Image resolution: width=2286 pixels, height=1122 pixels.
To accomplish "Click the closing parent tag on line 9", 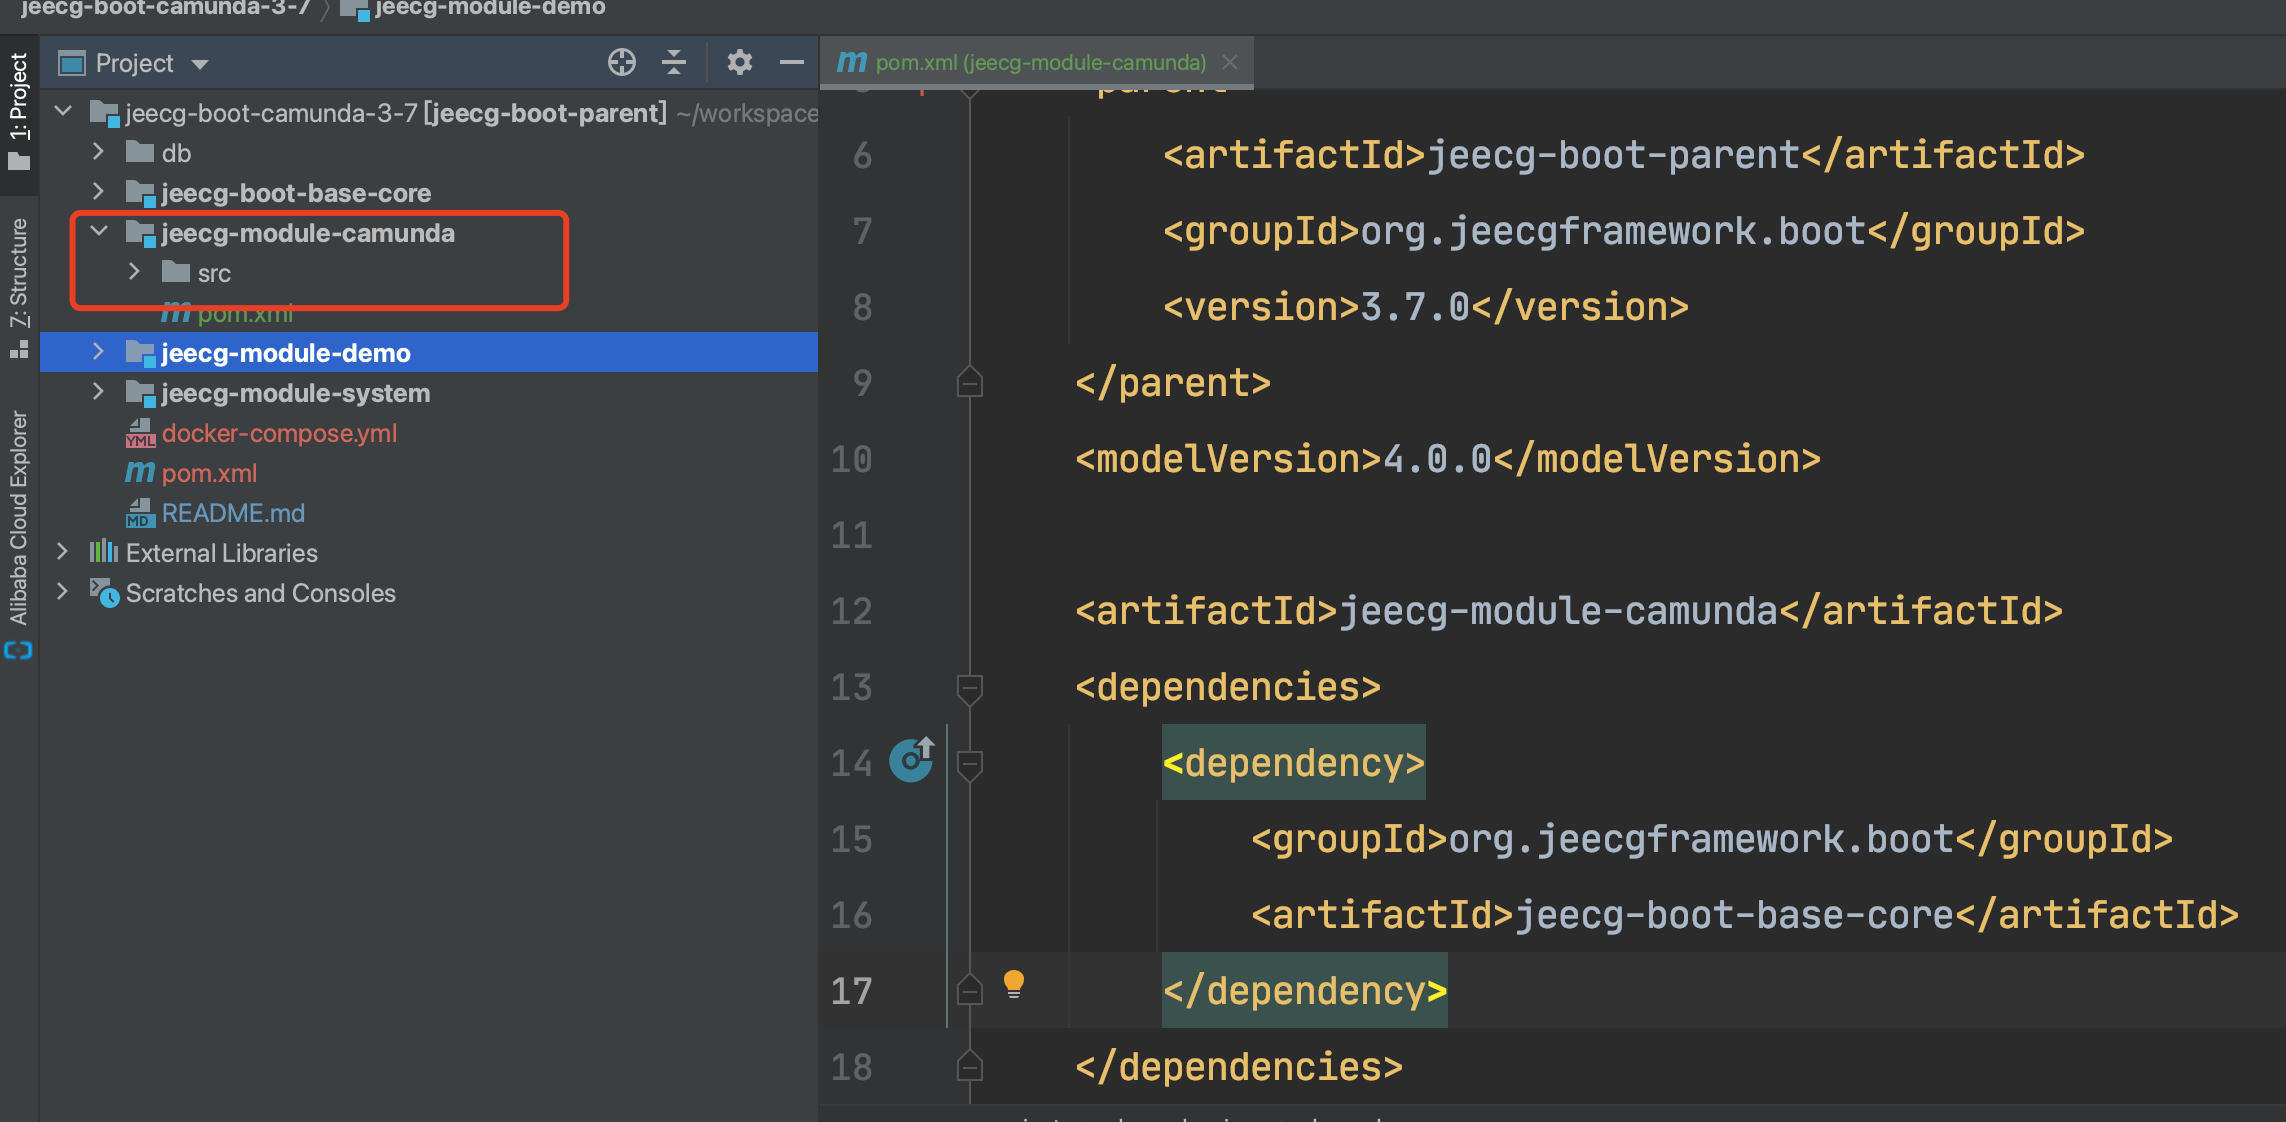I will (x=1172, y=383).
